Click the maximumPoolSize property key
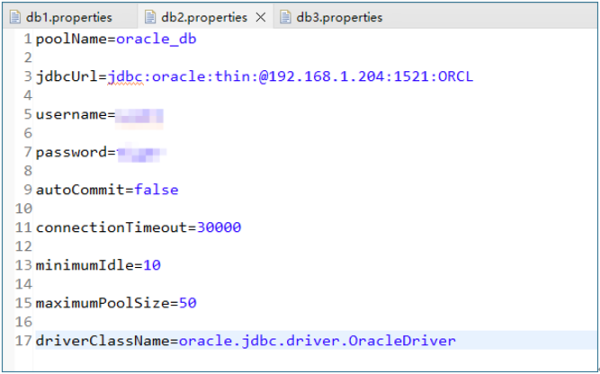Screen dimensions: 600x374 tap(103, 303)
